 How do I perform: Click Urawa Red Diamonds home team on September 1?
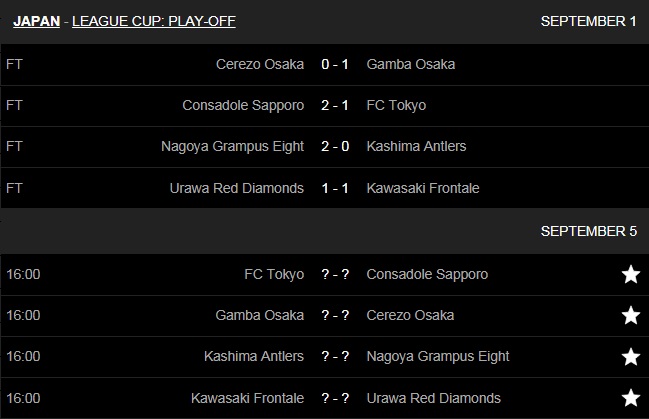pyautogui.click(x=238, y=187)
